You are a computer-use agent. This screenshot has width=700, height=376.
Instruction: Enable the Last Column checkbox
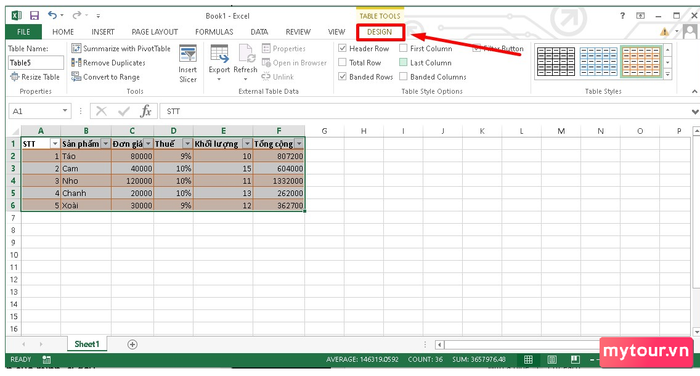403,63
